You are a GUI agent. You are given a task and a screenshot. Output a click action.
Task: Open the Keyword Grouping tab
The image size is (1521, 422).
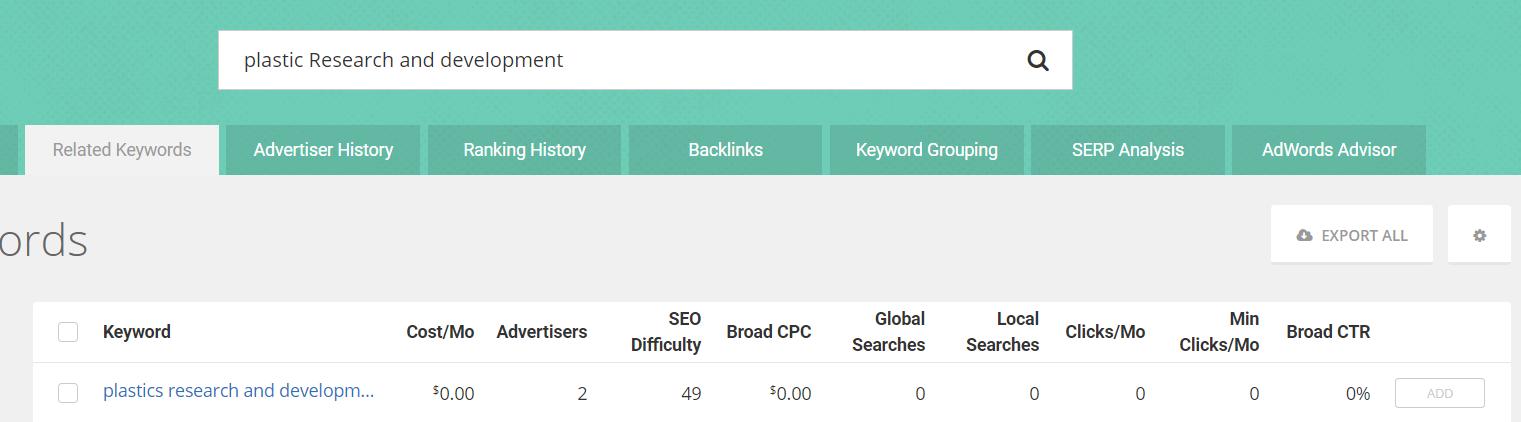pos(926,150)
